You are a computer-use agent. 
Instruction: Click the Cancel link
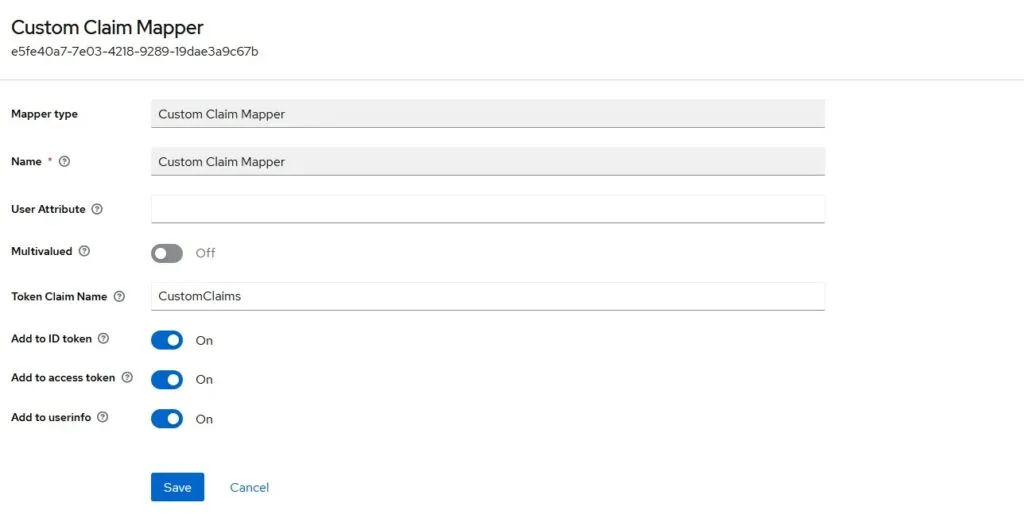click(249, 487)
